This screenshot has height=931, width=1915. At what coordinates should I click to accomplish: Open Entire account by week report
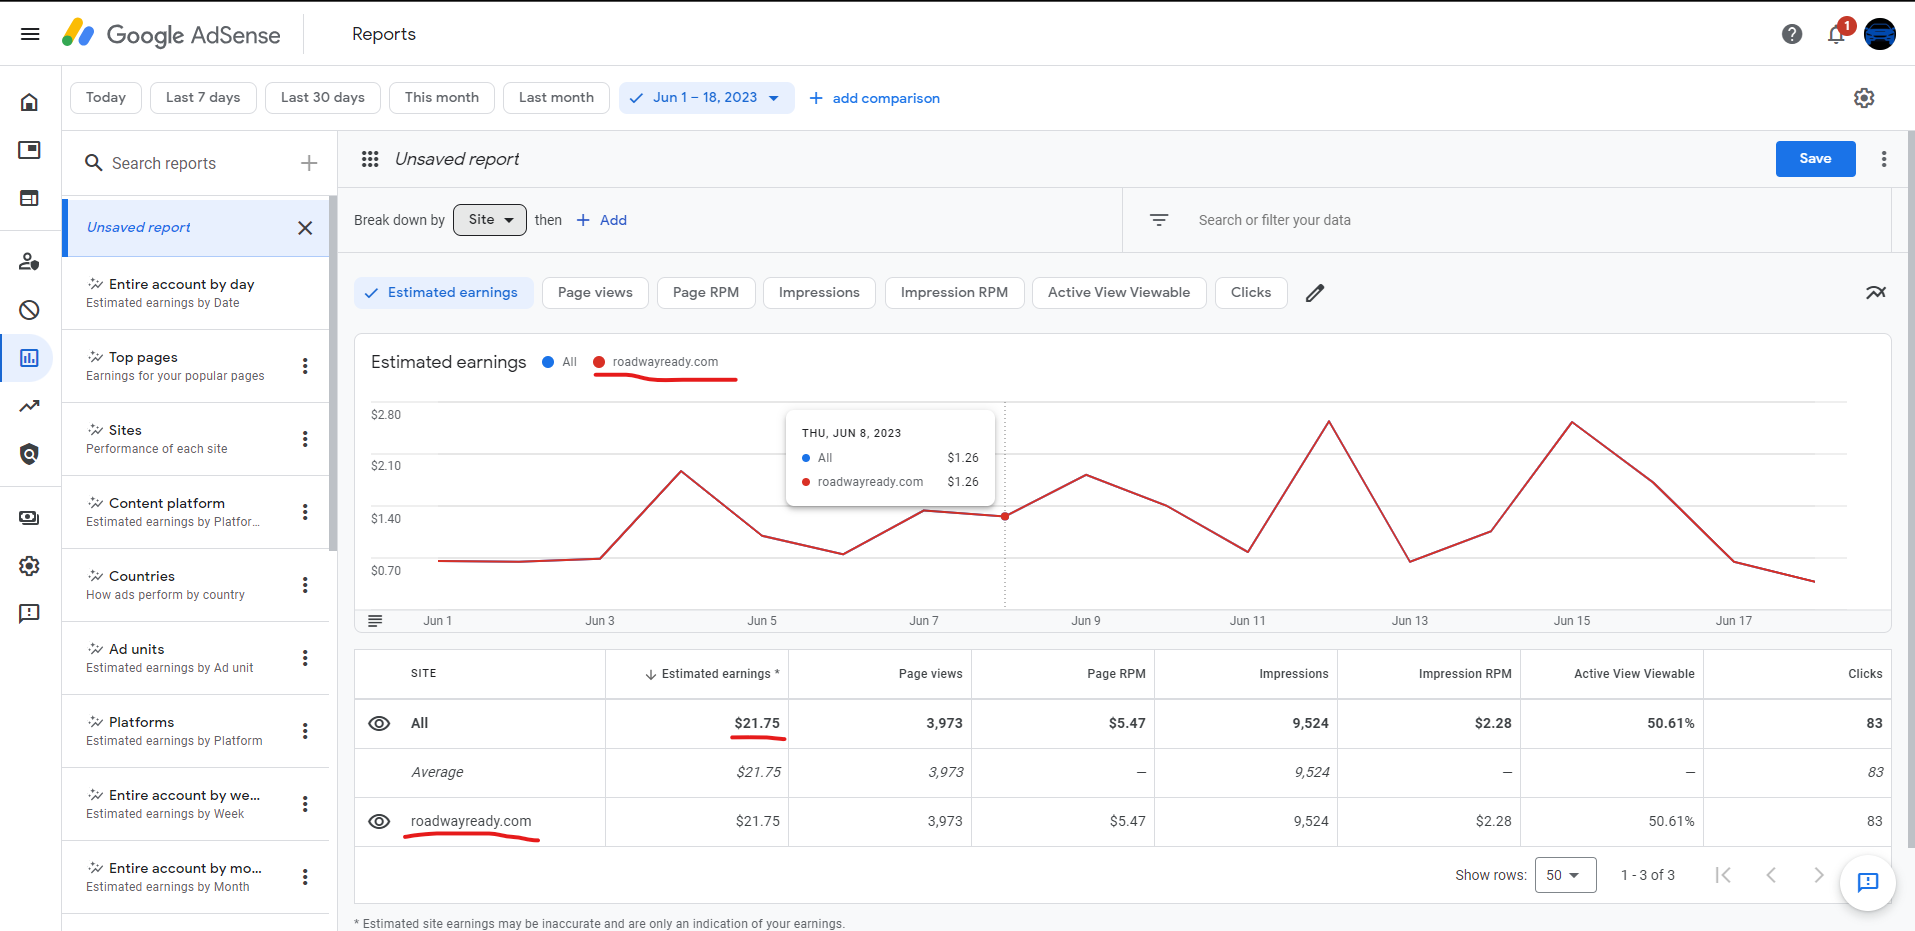pyautogui.click(x=195, y=804)
